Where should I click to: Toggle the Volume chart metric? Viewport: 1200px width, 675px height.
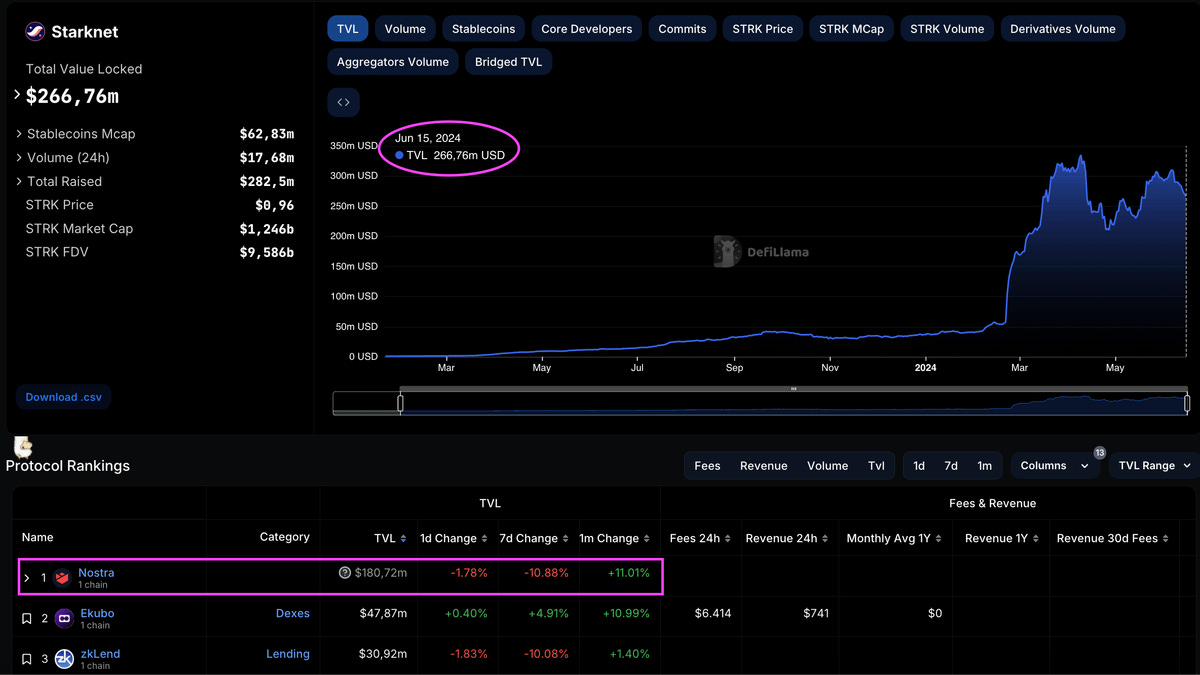click(x=405, y=29)
